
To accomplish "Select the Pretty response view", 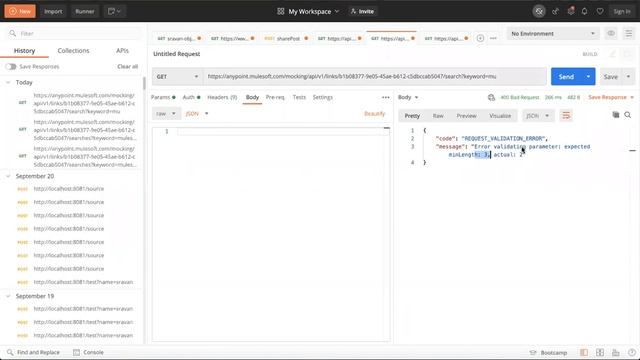I will tap(412, 116).
